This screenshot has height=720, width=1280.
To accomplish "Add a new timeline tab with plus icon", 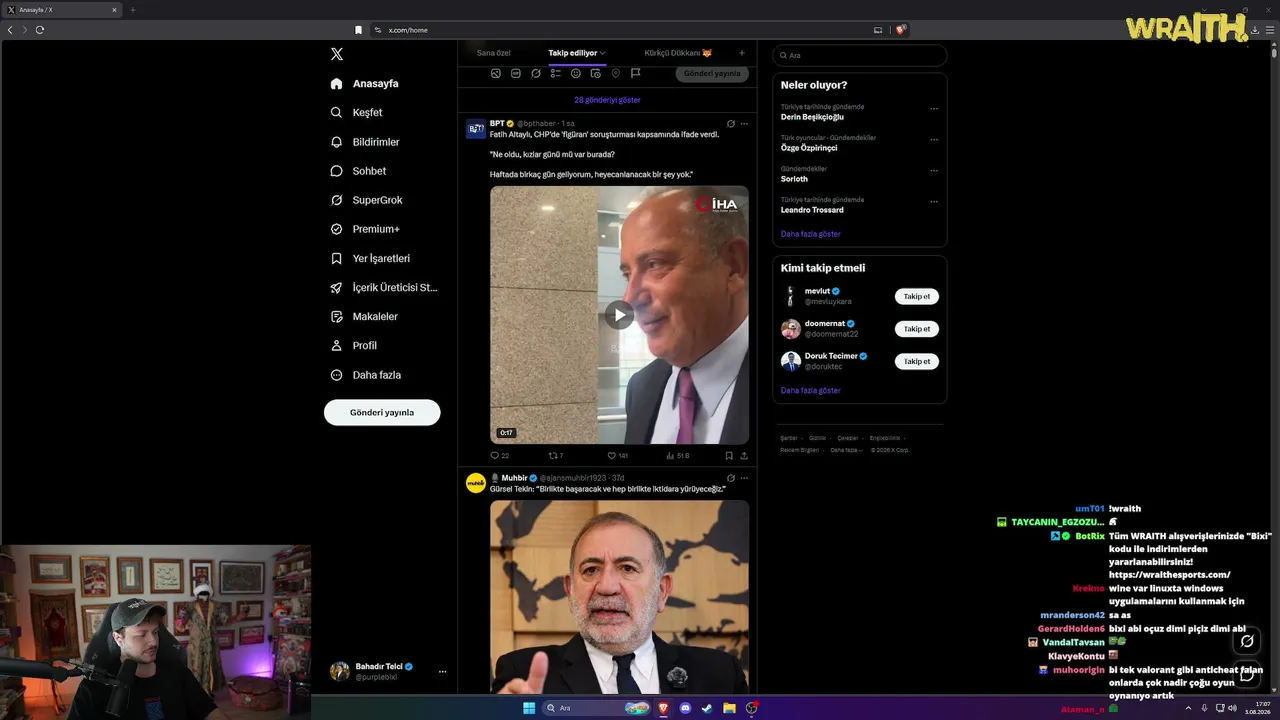I will [x=741, y=53].
